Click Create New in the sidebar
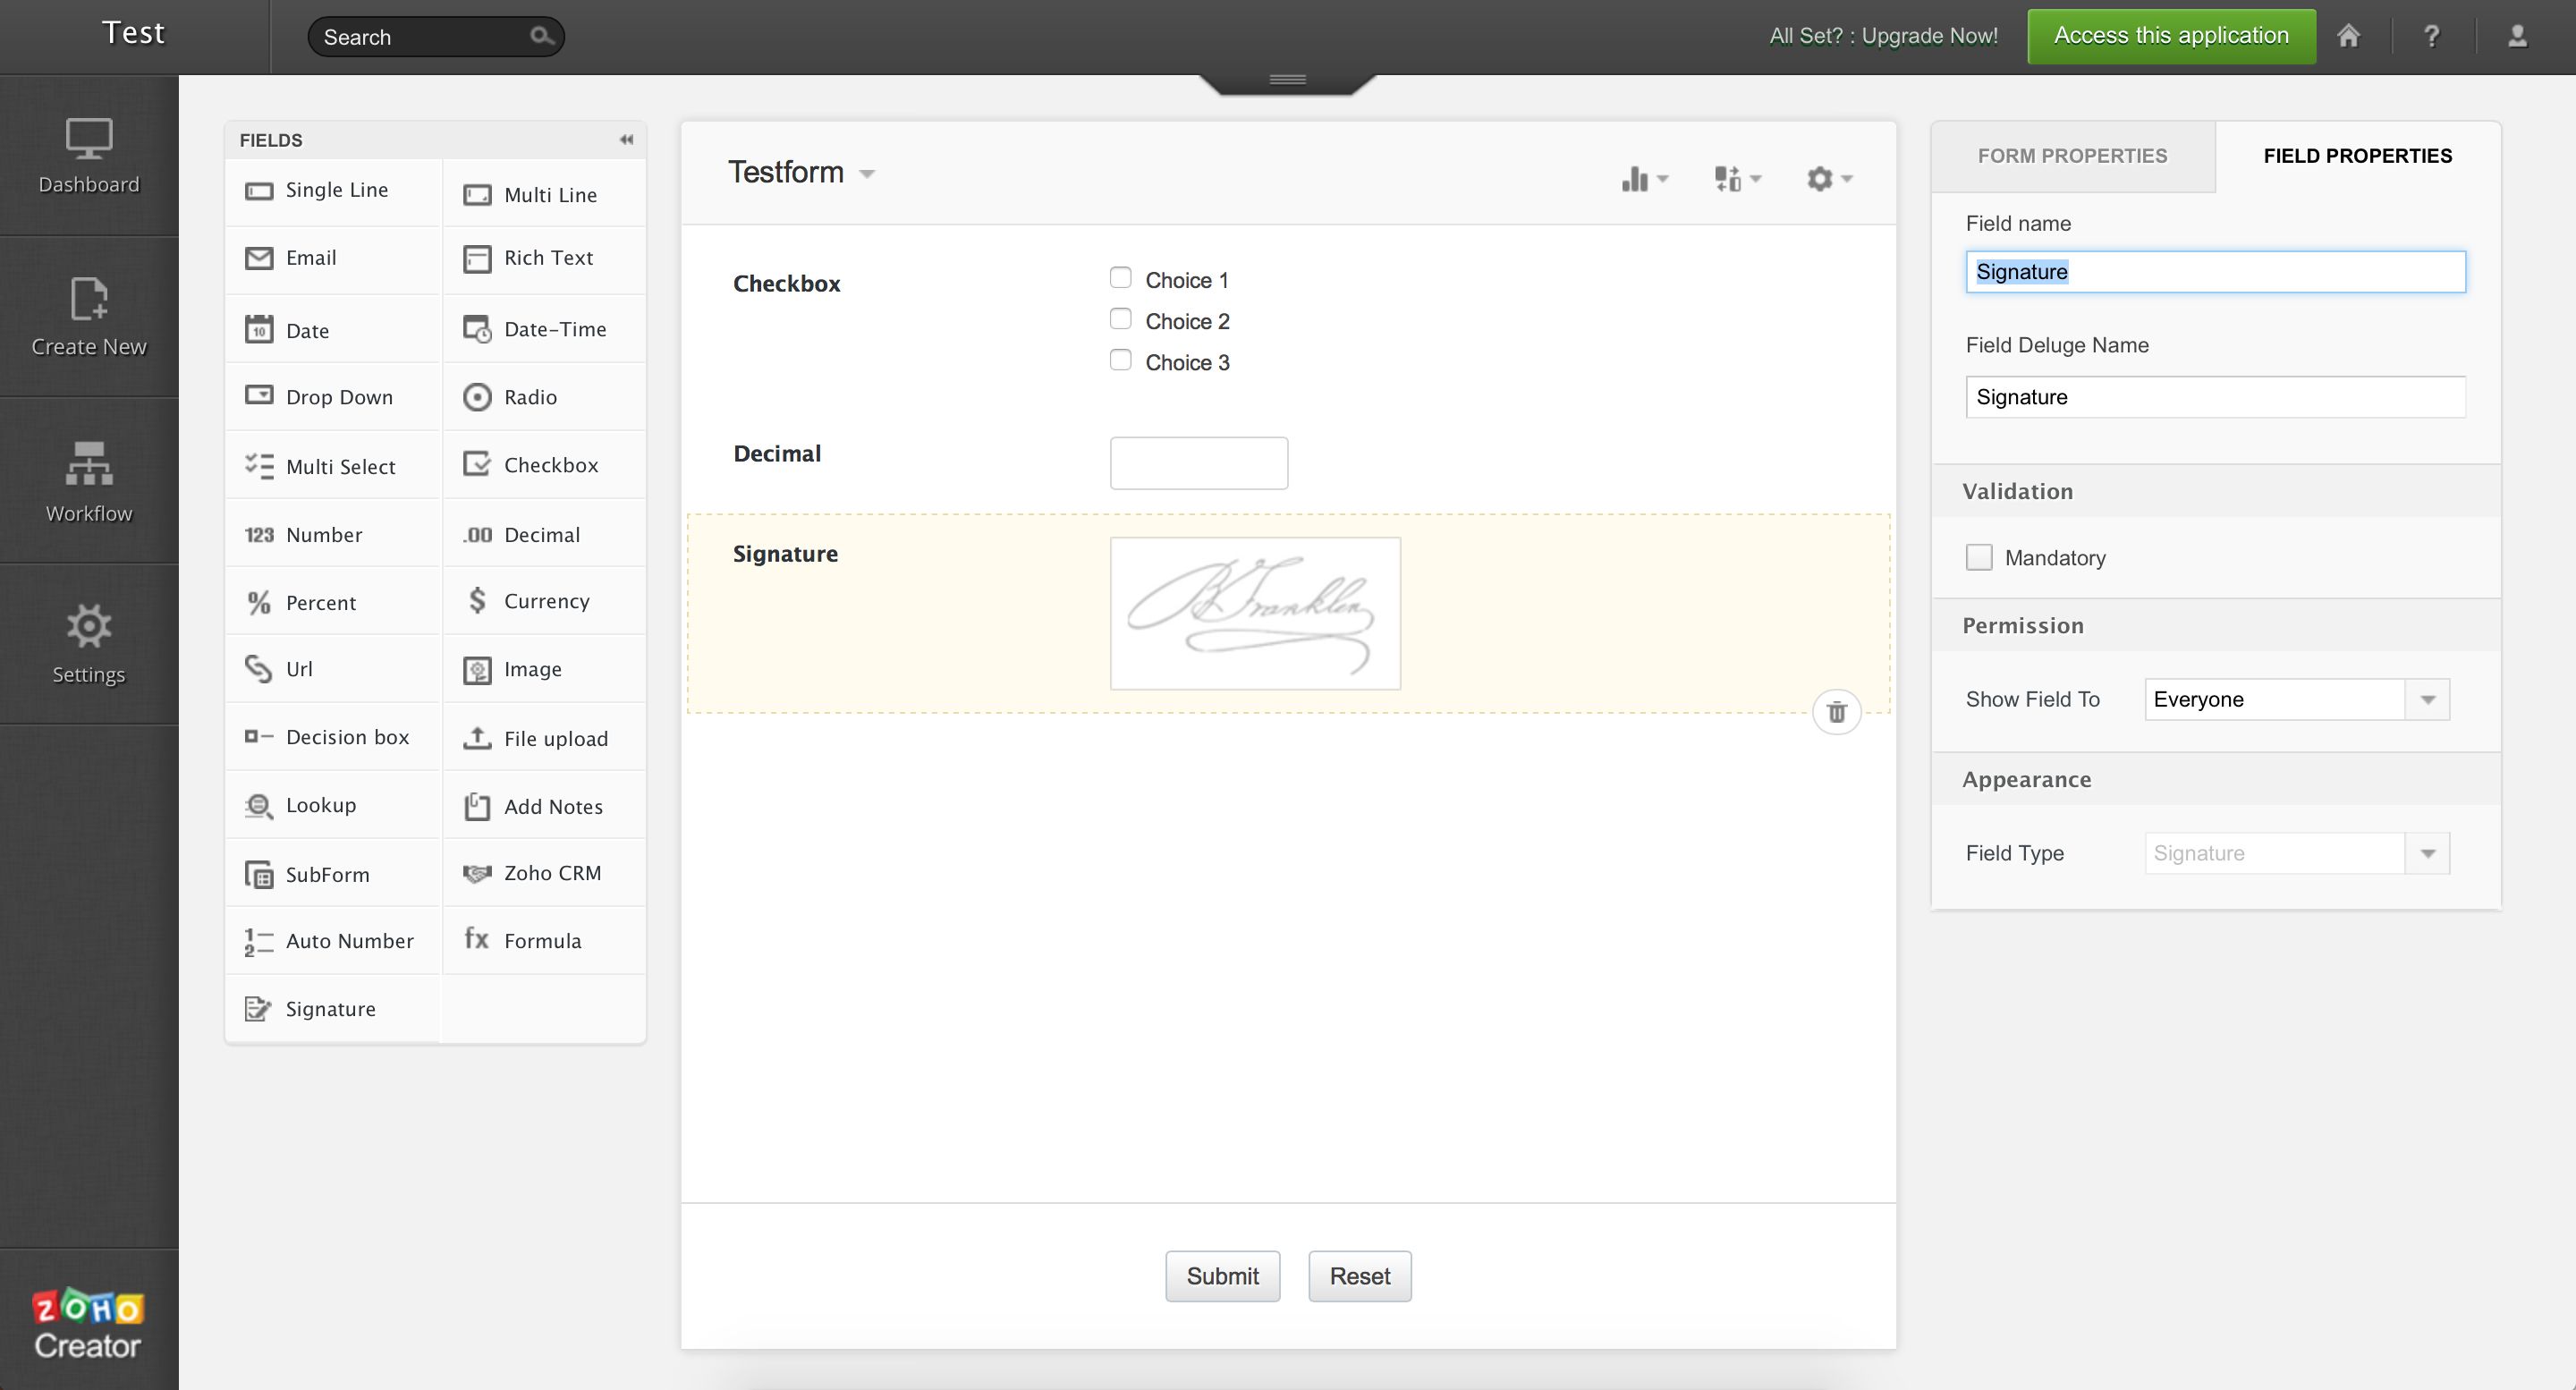The height and width of the screenshot is (1390, 2576). 89,317
